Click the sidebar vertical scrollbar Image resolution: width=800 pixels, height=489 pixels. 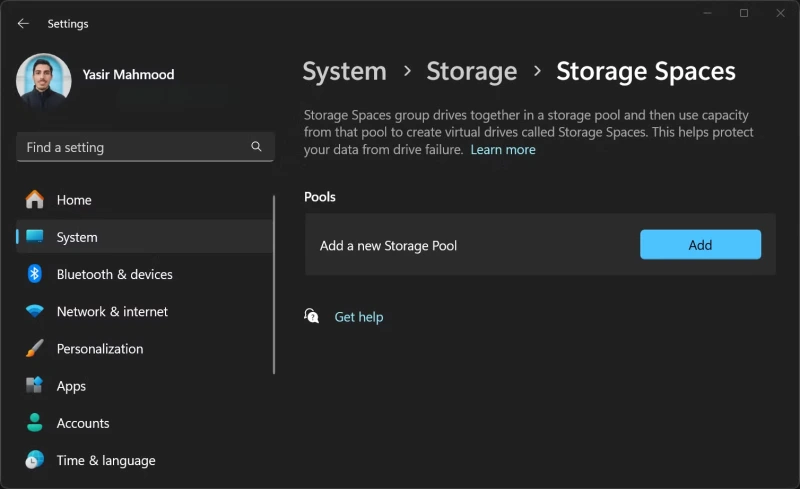pyautogui.click(x=274, y=285)
